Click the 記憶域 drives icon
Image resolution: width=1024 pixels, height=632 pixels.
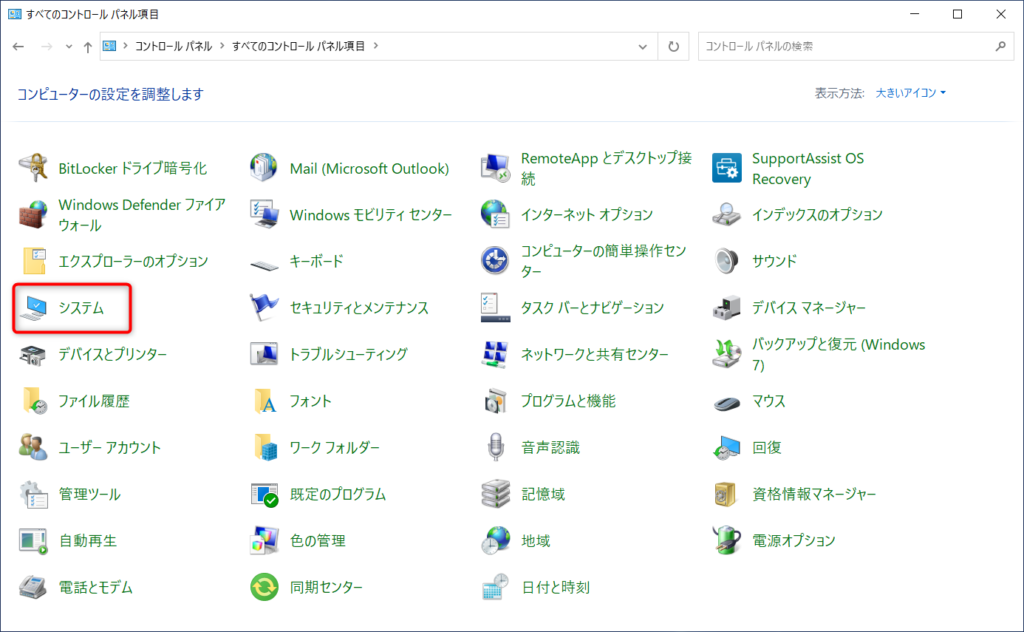(x=495, y=494)
